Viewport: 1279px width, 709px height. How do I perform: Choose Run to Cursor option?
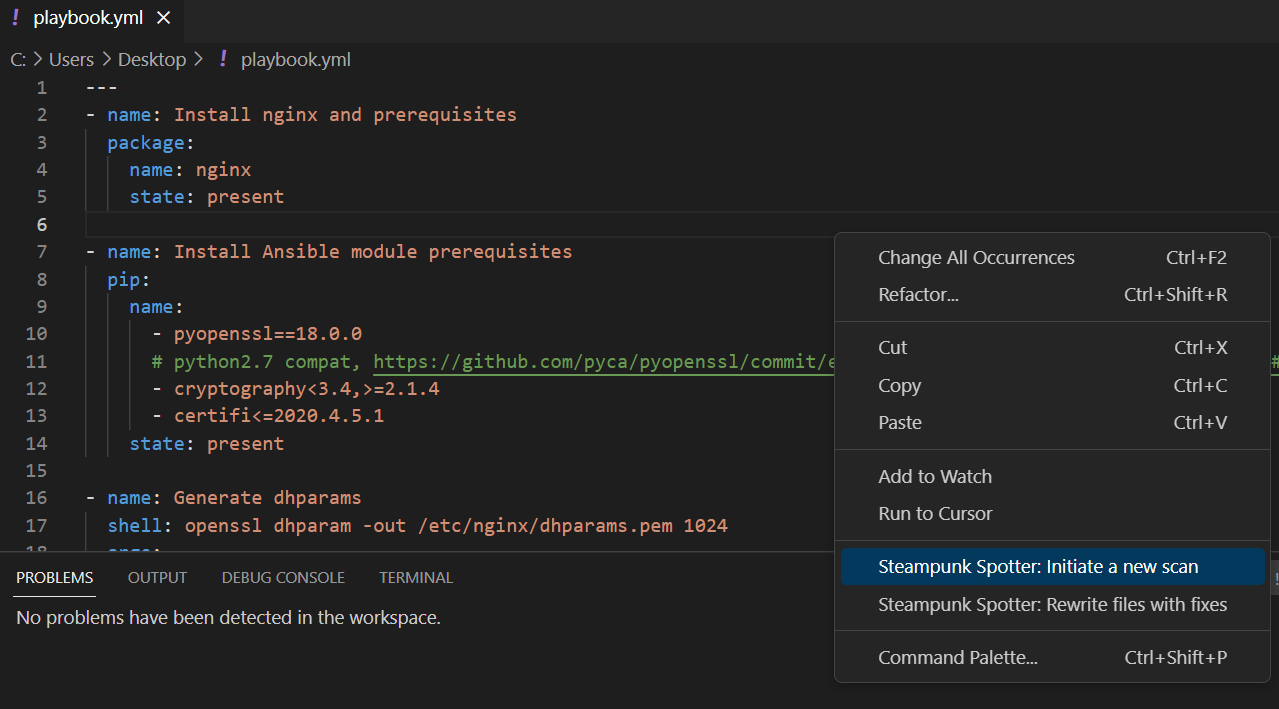pyautogui.click(x=935, y=514)
